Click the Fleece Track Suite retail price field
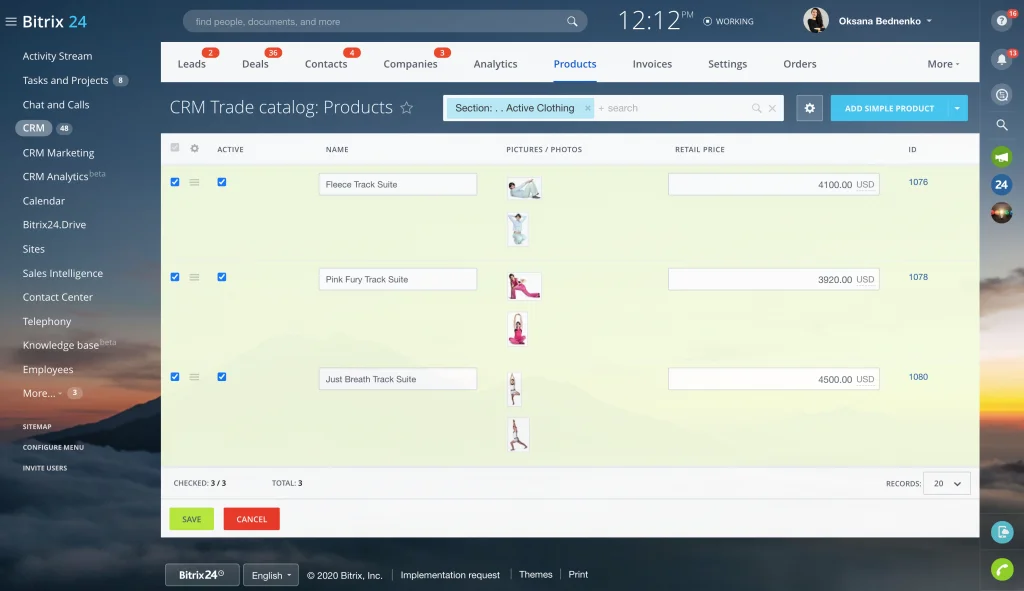1024x591 pixels. click(x=772, y=185)
